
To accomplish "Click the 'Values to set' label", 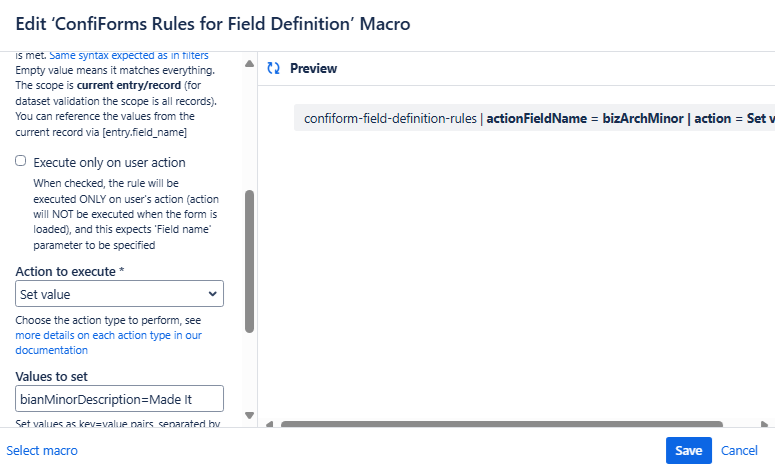I will click(x=51, y=376).
